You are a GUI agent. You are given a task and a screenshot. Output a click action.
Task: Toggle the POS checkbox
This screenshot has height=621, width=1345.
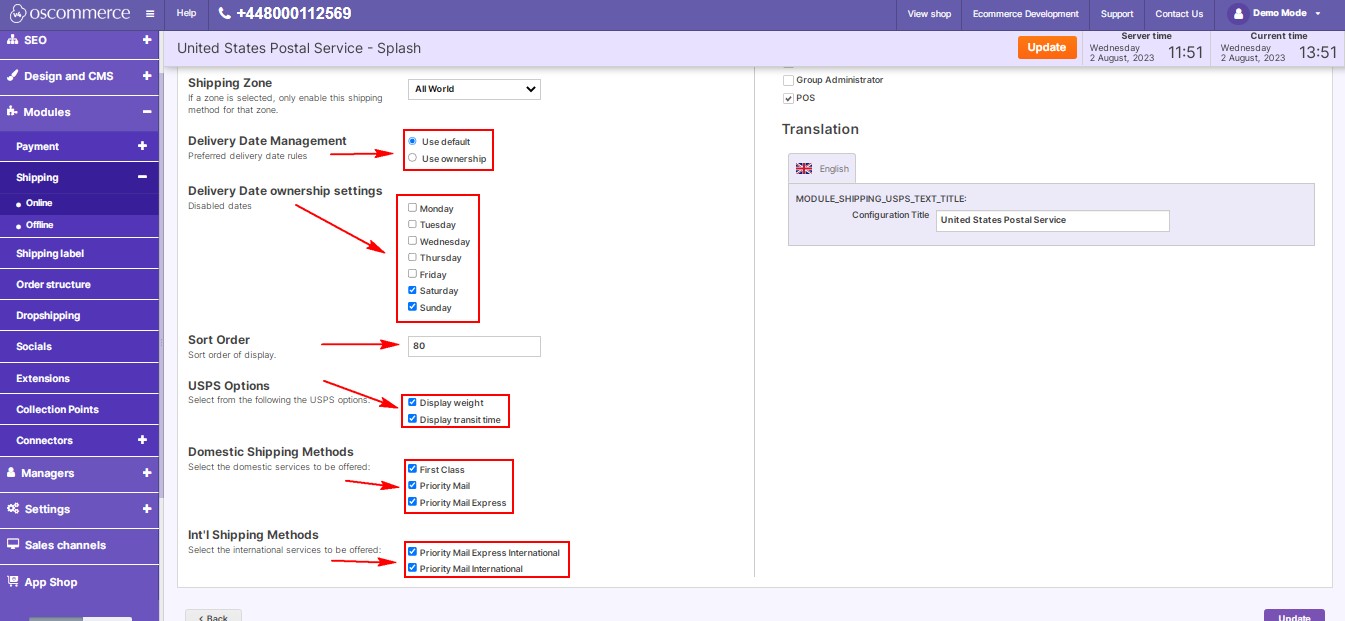click(x=788, y=98)
